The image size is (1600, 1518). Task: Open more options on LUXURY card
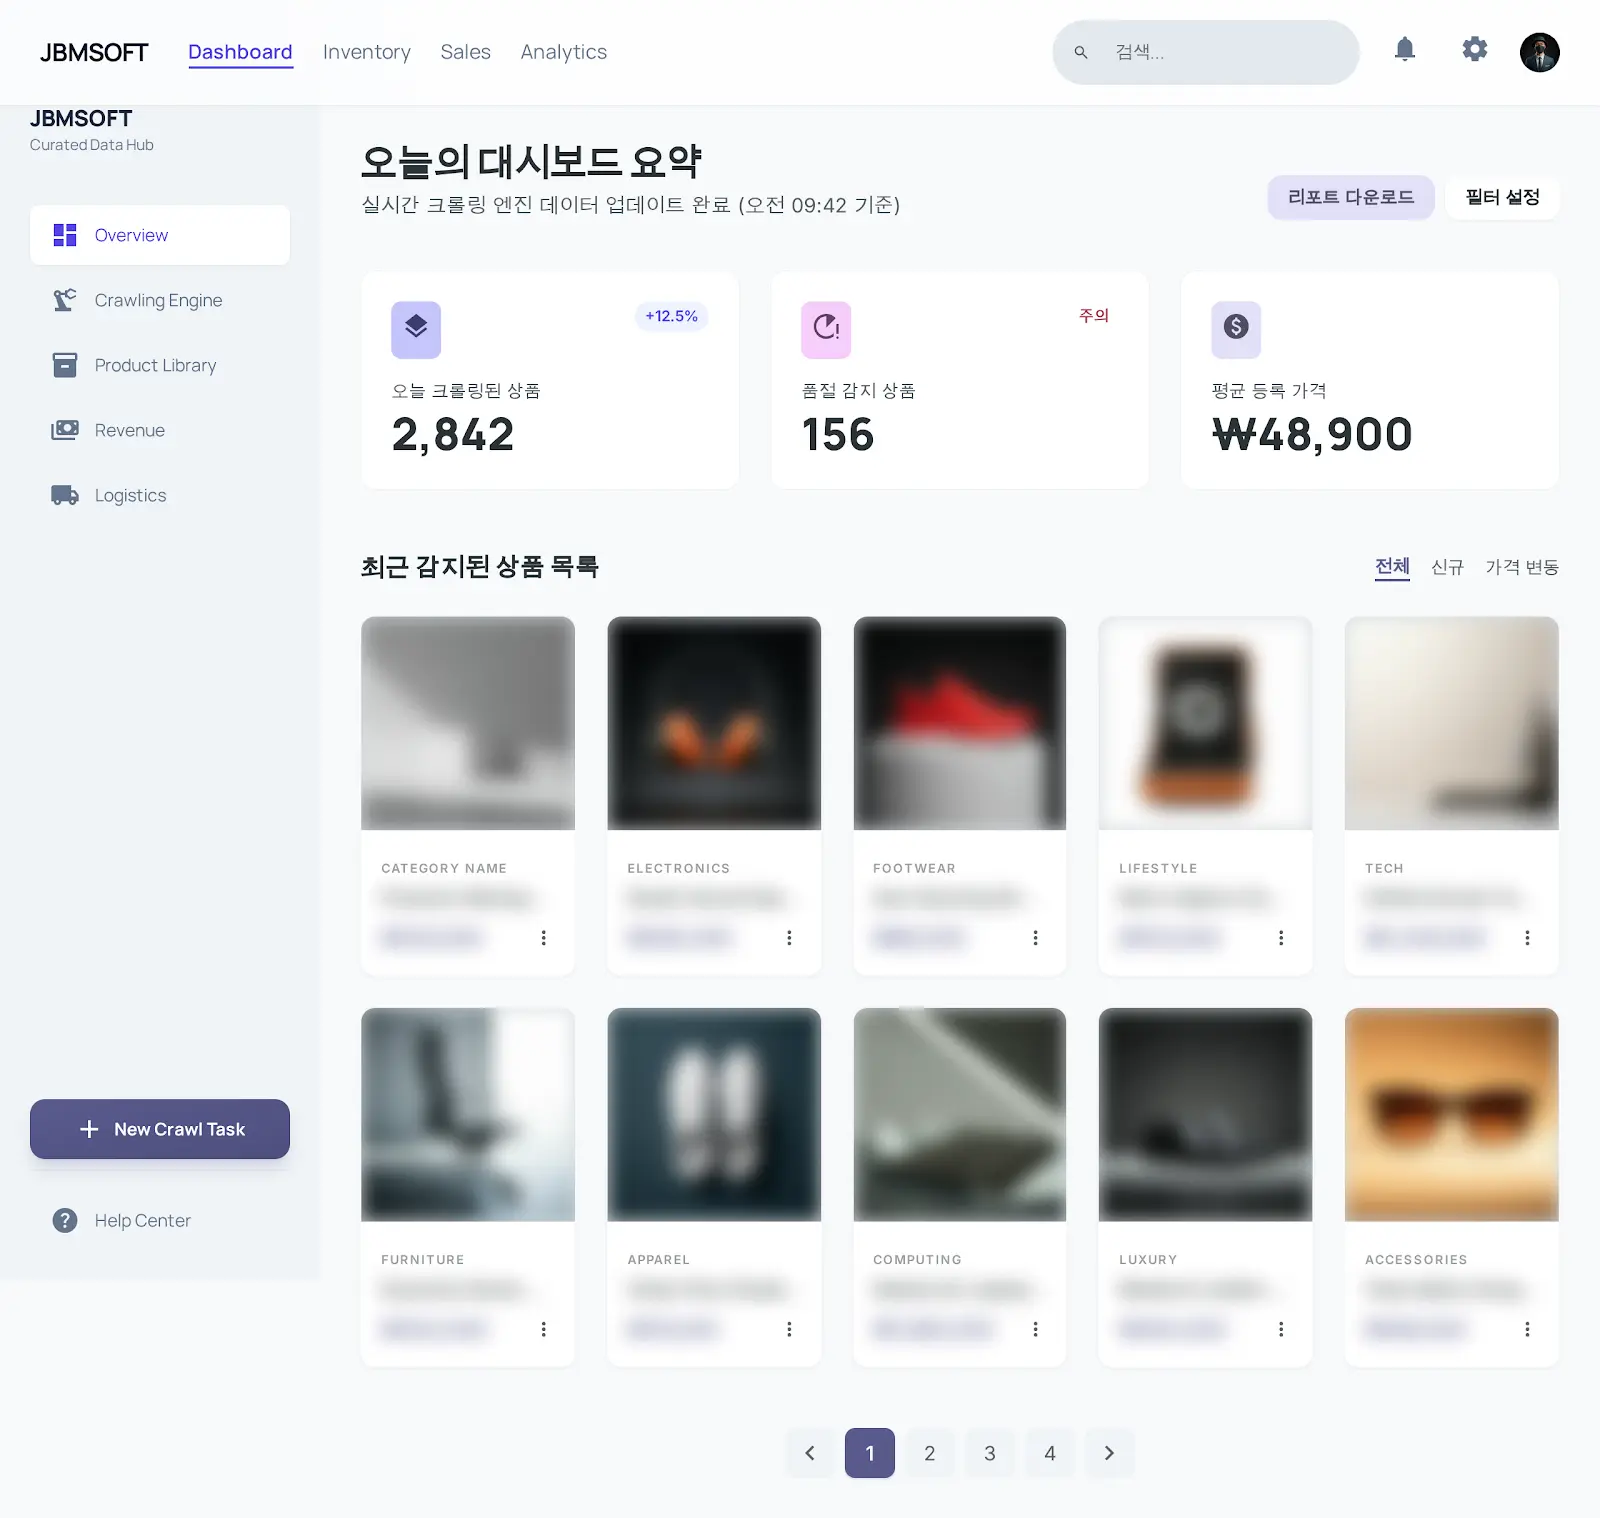coord(1281,1329)
